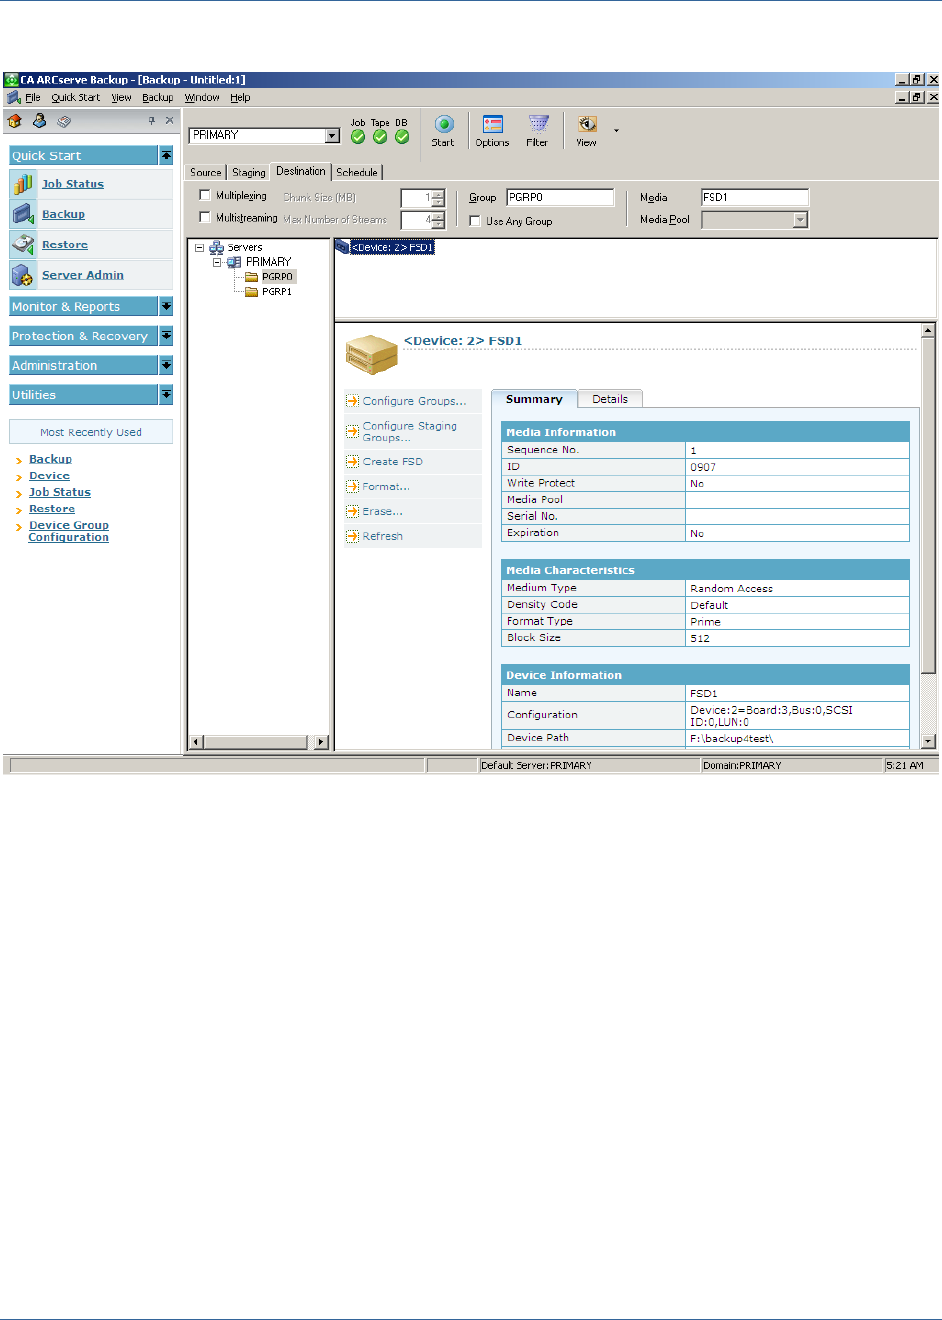This screenshot has width=942, height=1320.
Task: Click the Job Status bar-chart icon
Action: coord(22,184)
